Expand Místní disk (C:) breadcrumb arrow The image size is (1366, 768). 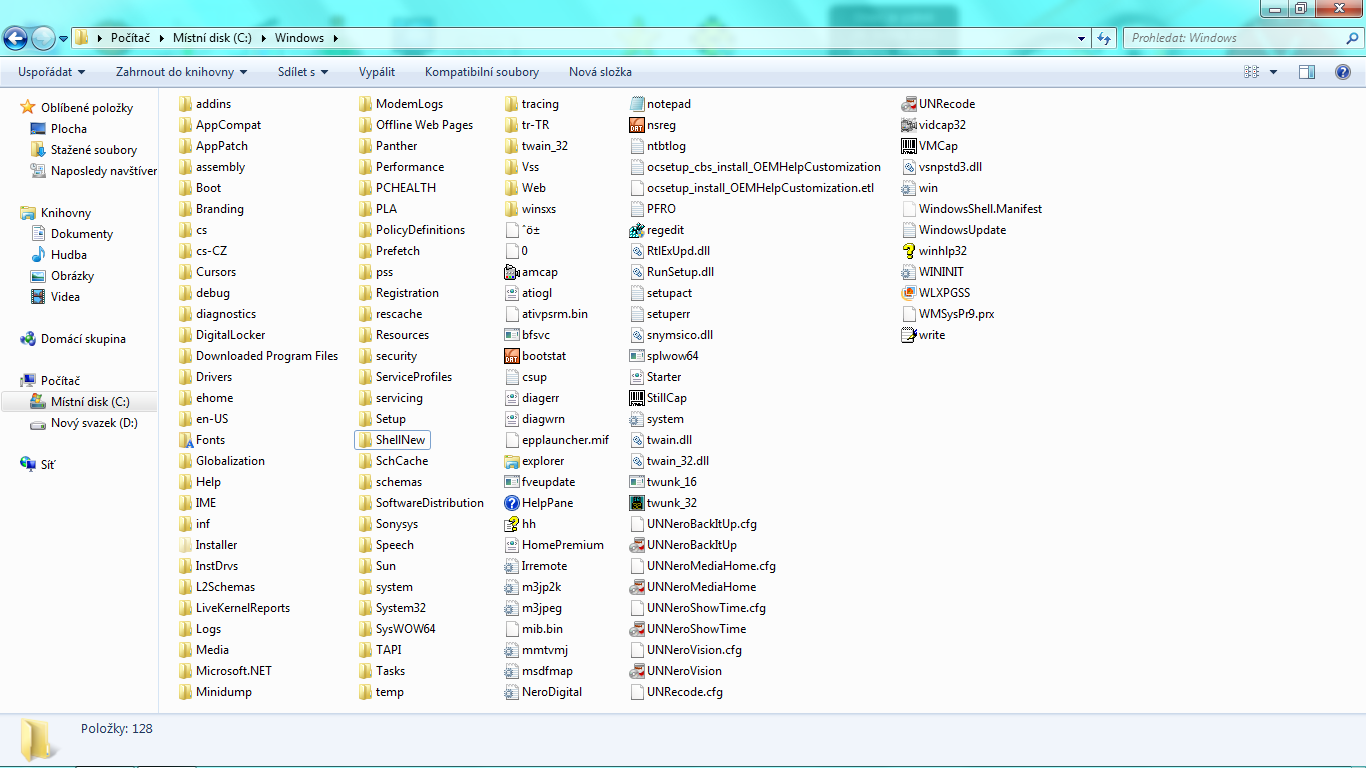(x=265, y=38)
